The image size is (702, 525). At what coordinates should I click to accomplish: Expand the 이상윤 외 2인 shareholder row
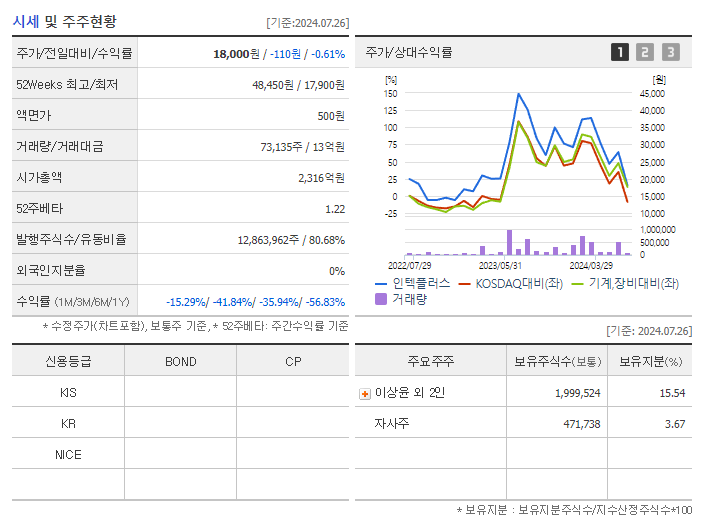(365, 394)
